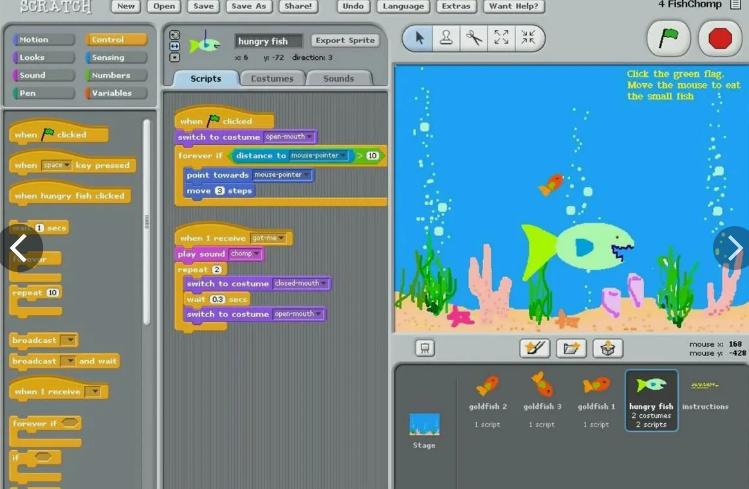Switch to the Costumes tab
Image resolution: width=749 pixels, height=489 pixels.
click(x=272, y=78)
